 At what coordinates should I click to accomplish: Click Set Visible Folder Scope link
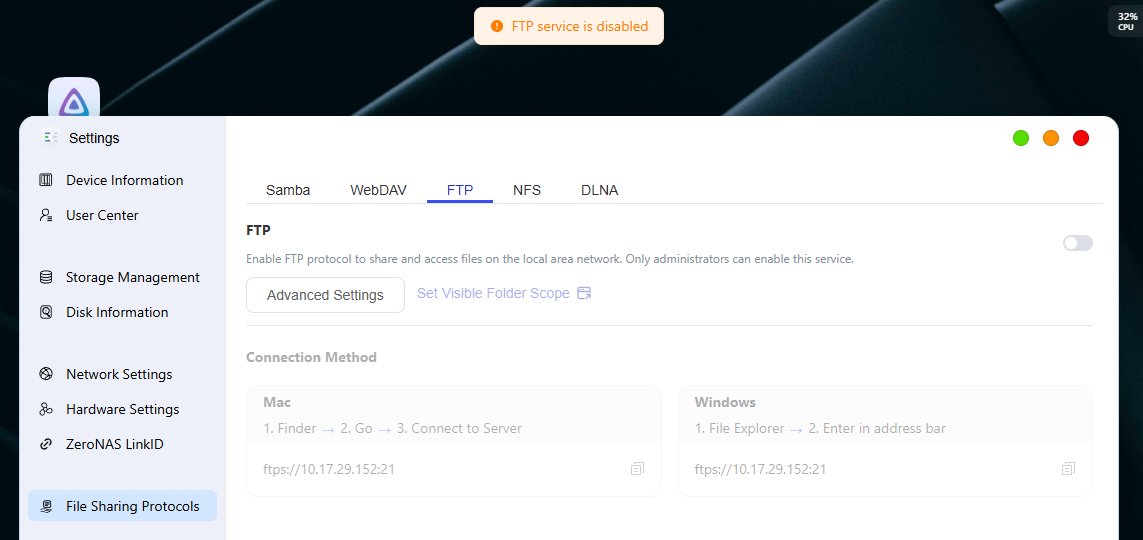(493, 294)
